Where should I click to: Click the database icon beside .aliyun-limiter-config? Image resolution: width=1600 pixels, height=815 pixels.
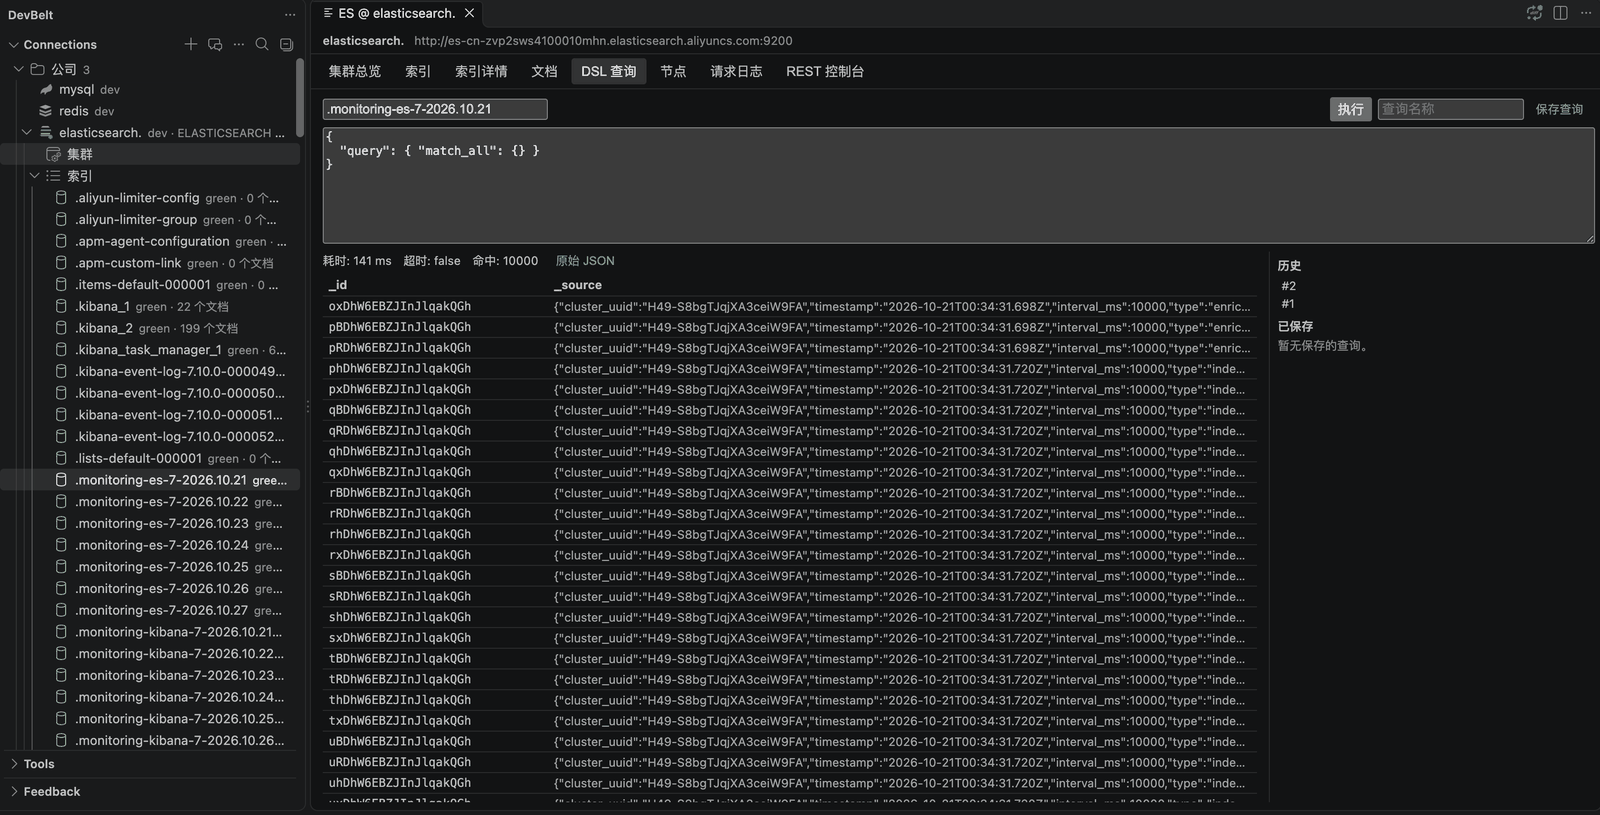coord(62,198)
